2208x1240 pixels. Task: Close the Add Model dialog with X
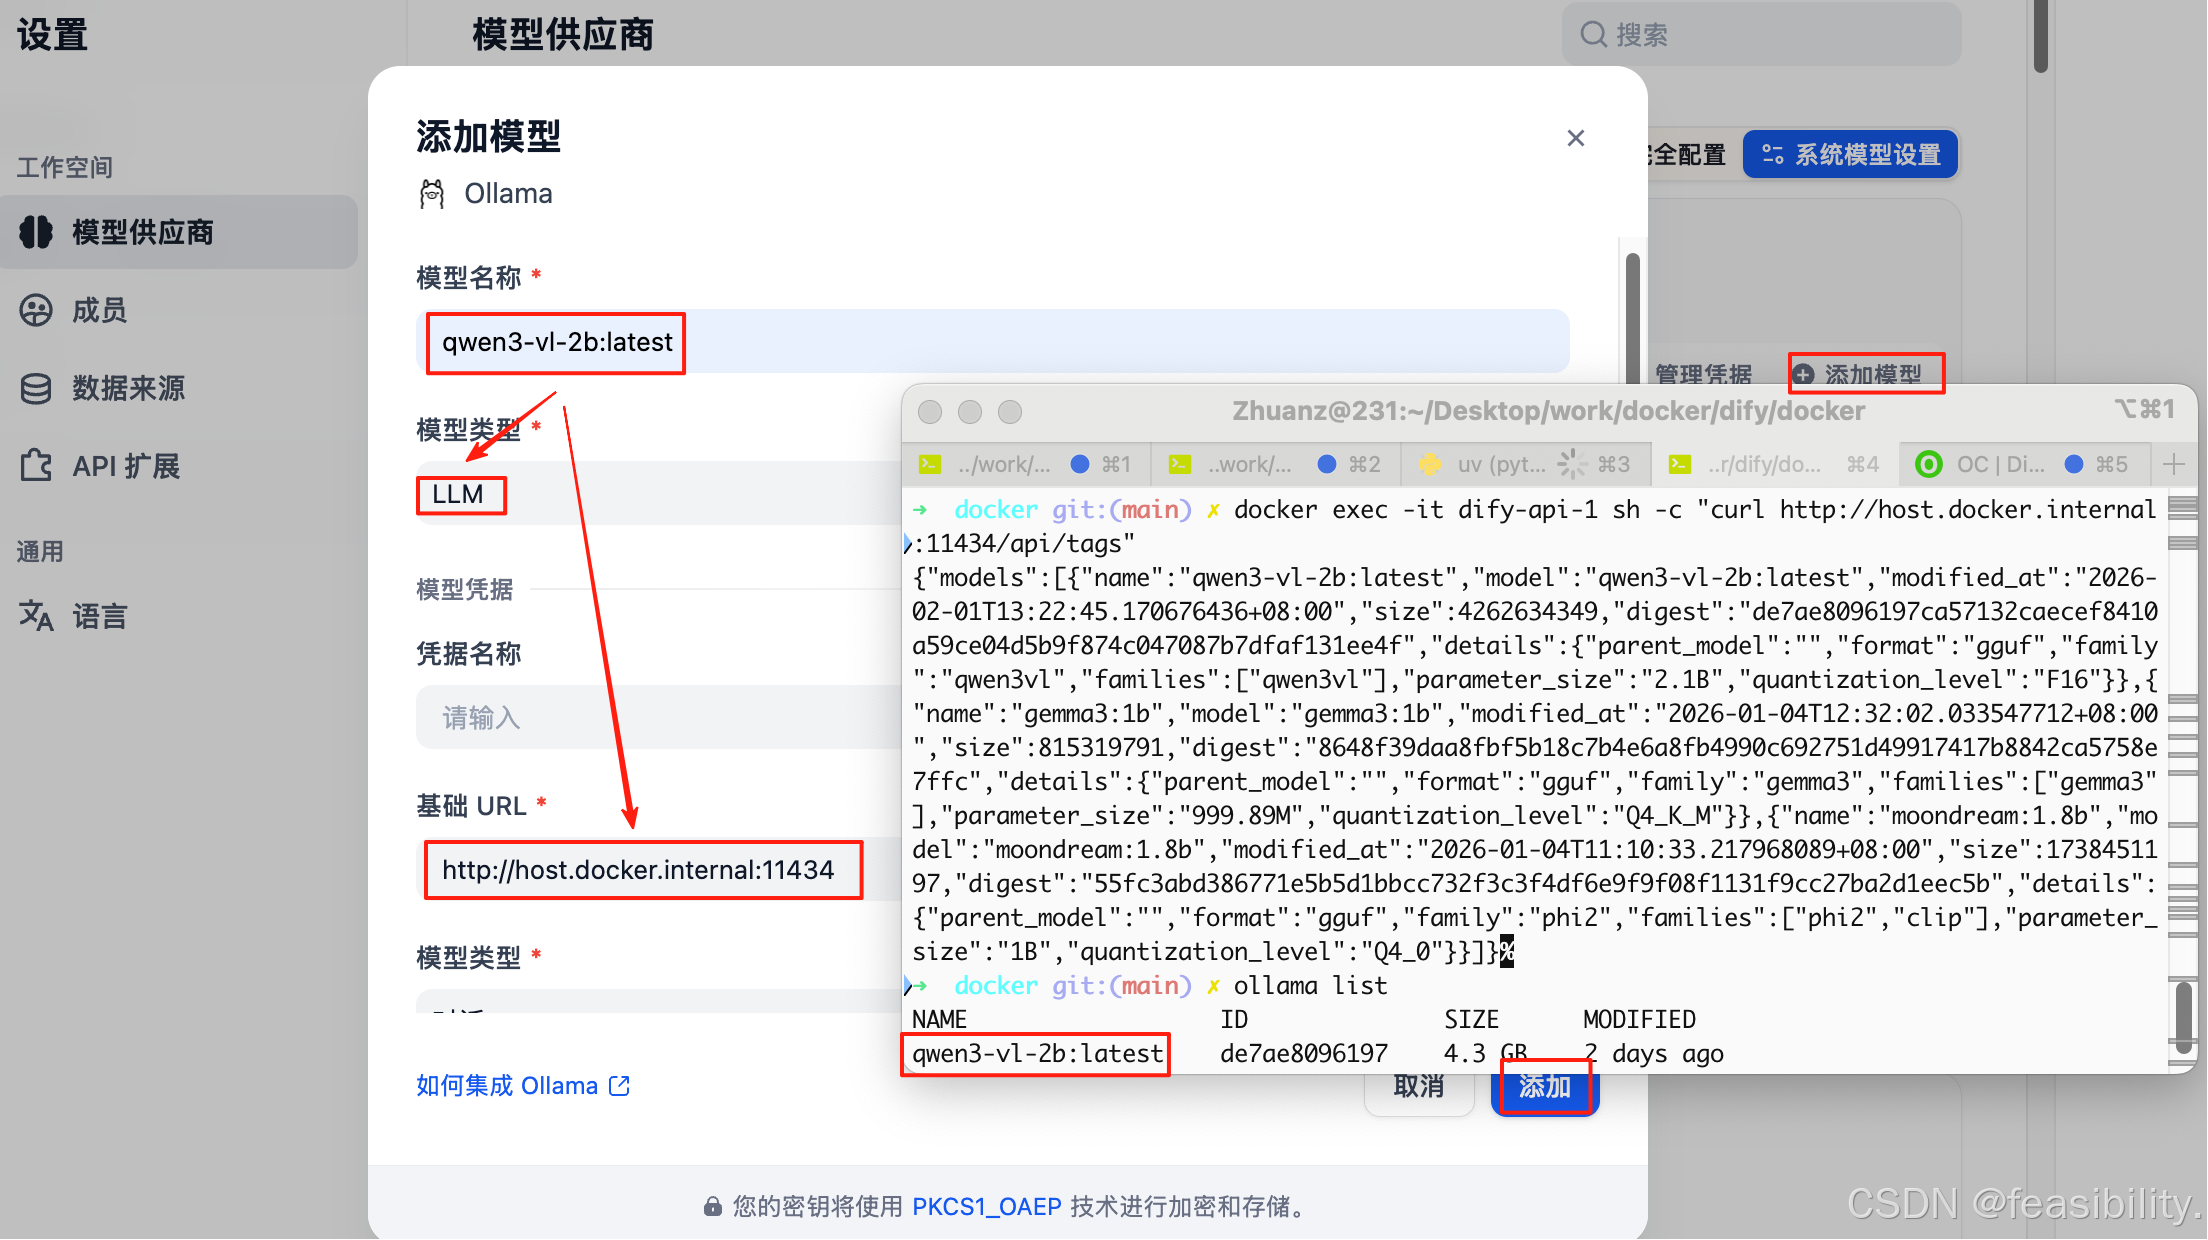(x=1575, y=138)
